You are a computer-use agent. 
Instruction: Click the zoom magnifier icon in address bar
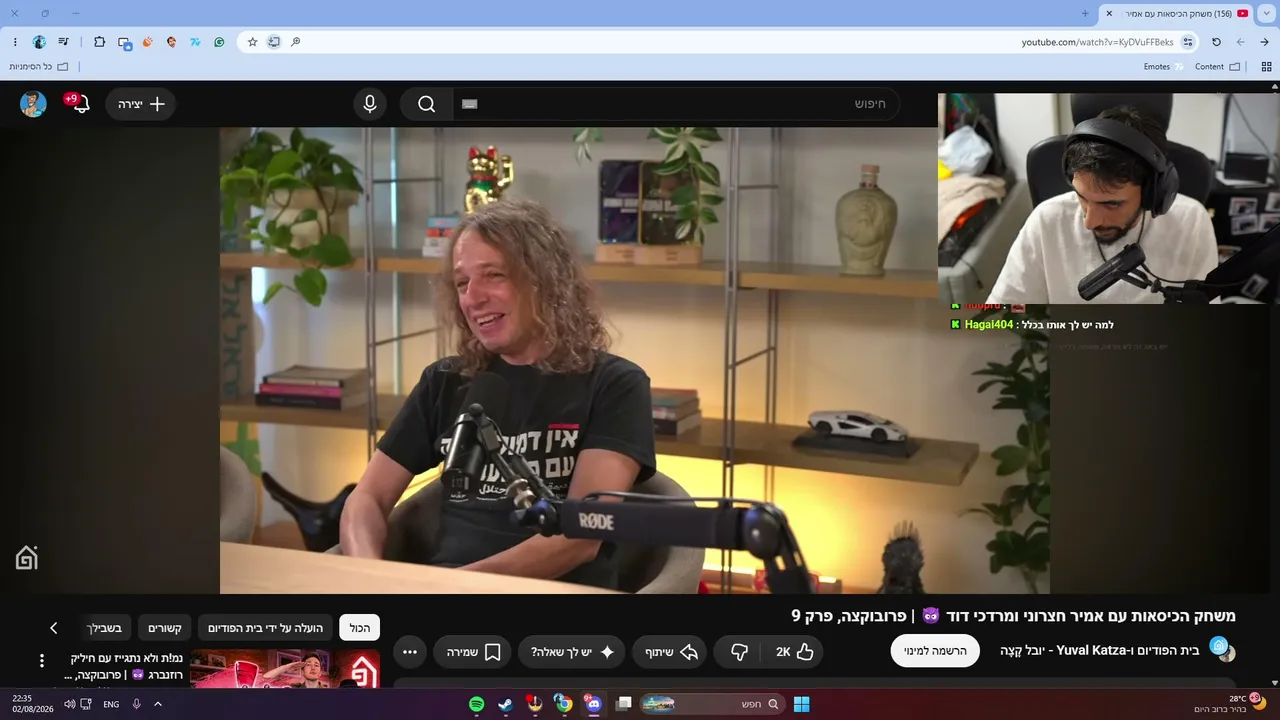[x=295, y=42]
